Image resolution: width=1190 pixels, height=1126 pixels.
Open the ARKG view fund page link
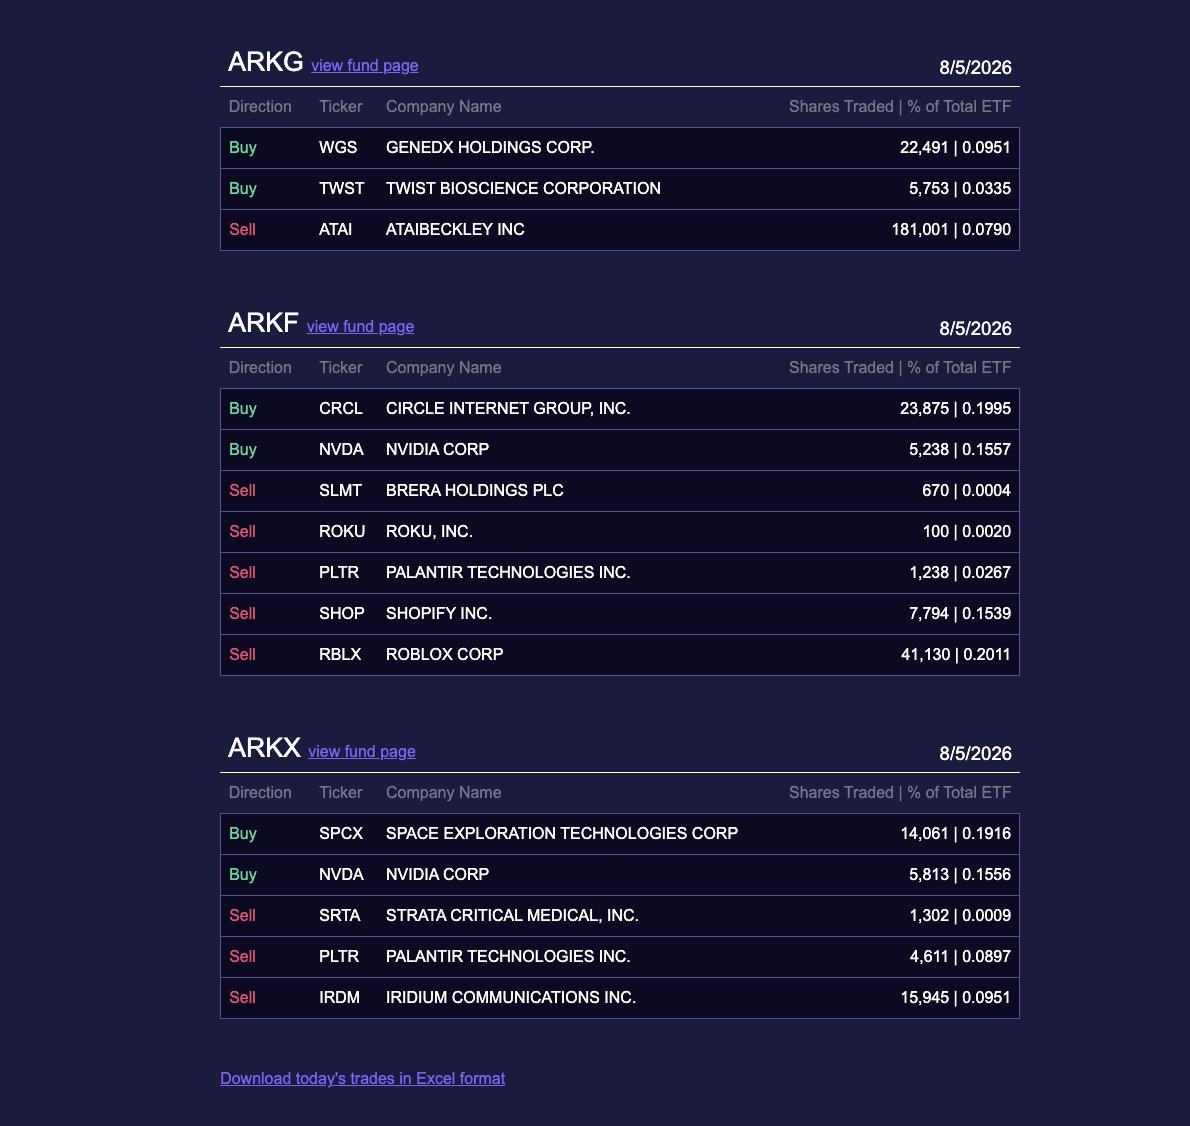tap(364, 66)
